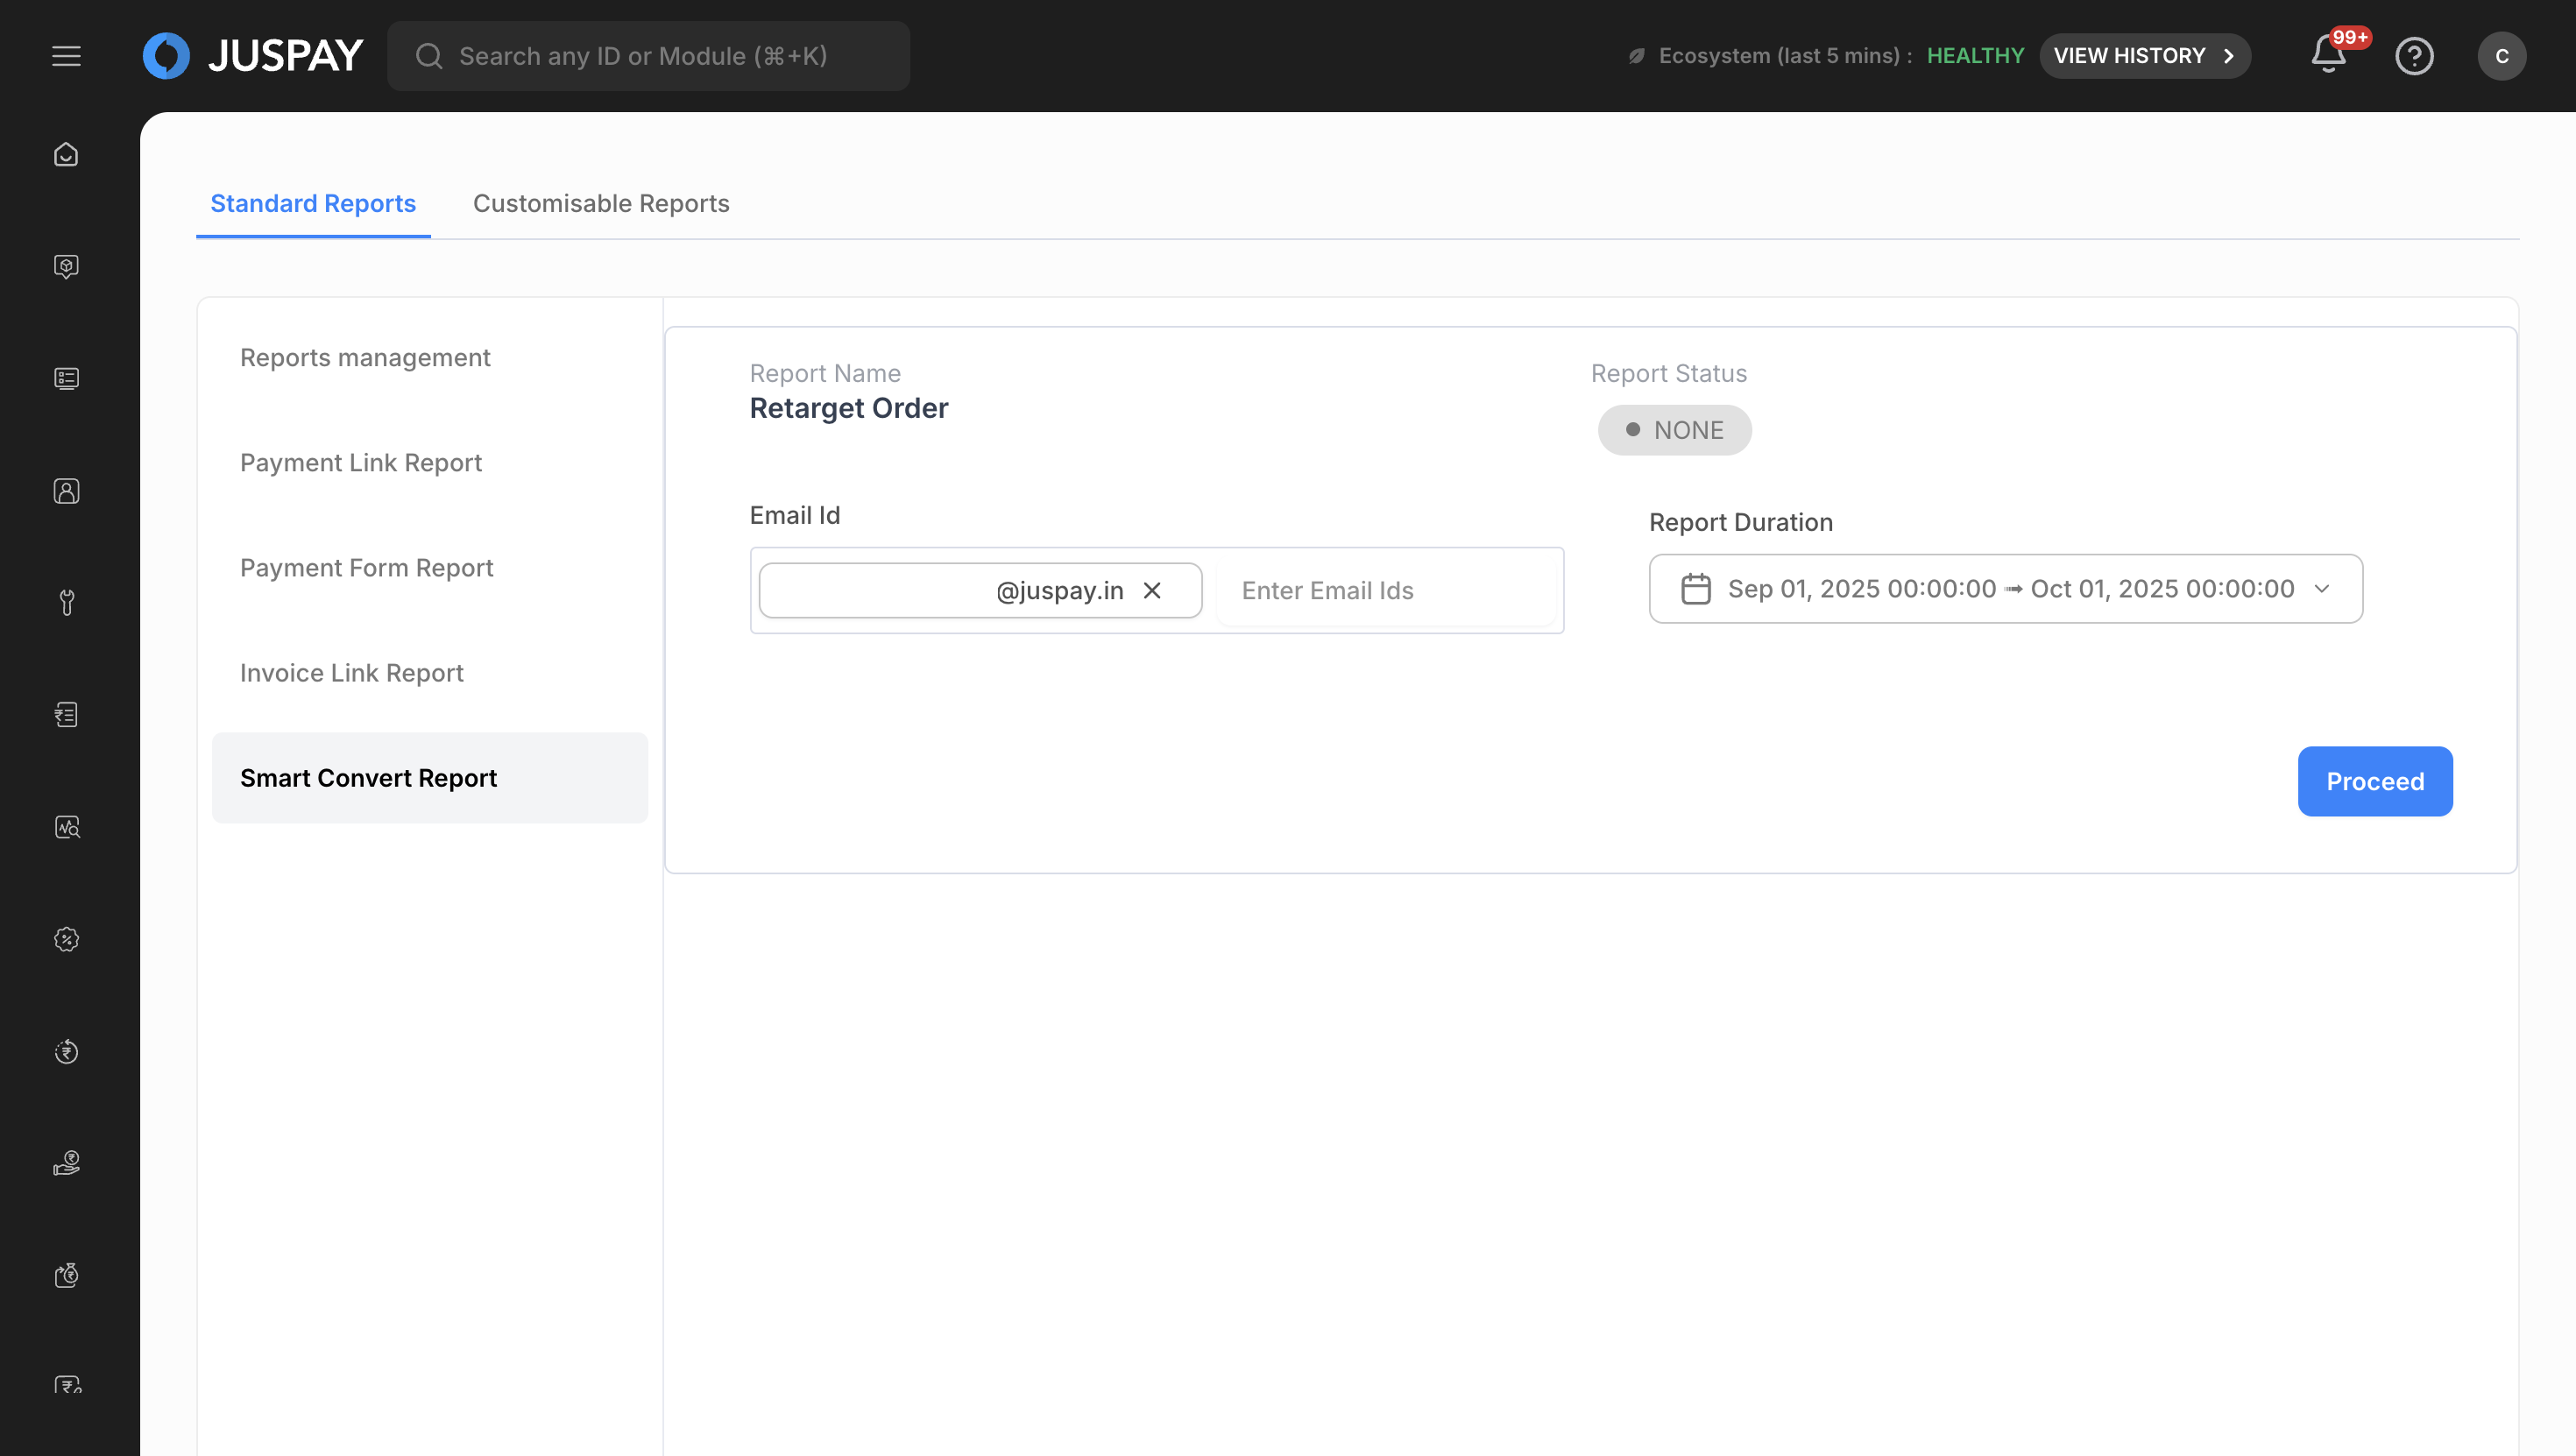Image resolution: width=2576 pixels, height=1456 pixels.
Task: Open the analytics search sidebar icon
Action: pos(66,827)
